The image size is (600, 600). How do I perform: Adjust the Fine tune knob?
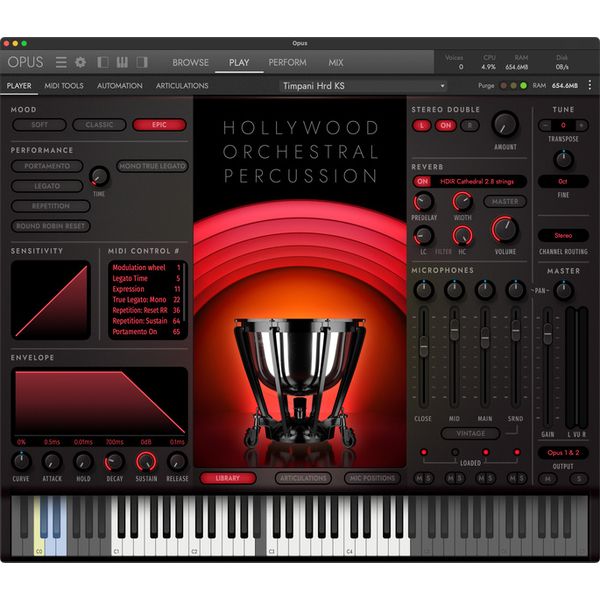point(563,160)
